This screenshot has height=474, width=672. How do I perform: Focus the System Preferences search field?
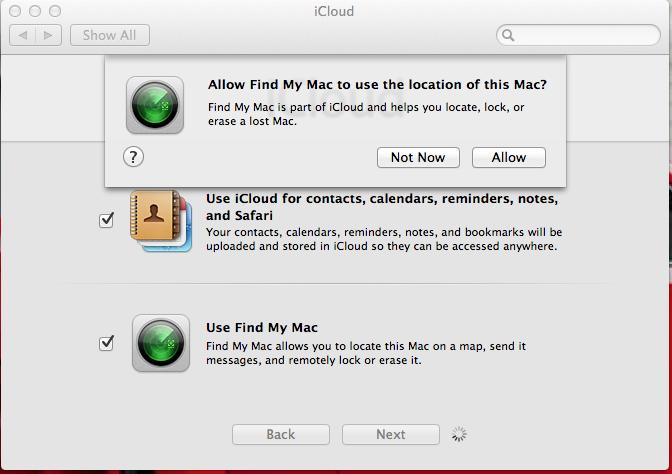[x=578, y=35]
